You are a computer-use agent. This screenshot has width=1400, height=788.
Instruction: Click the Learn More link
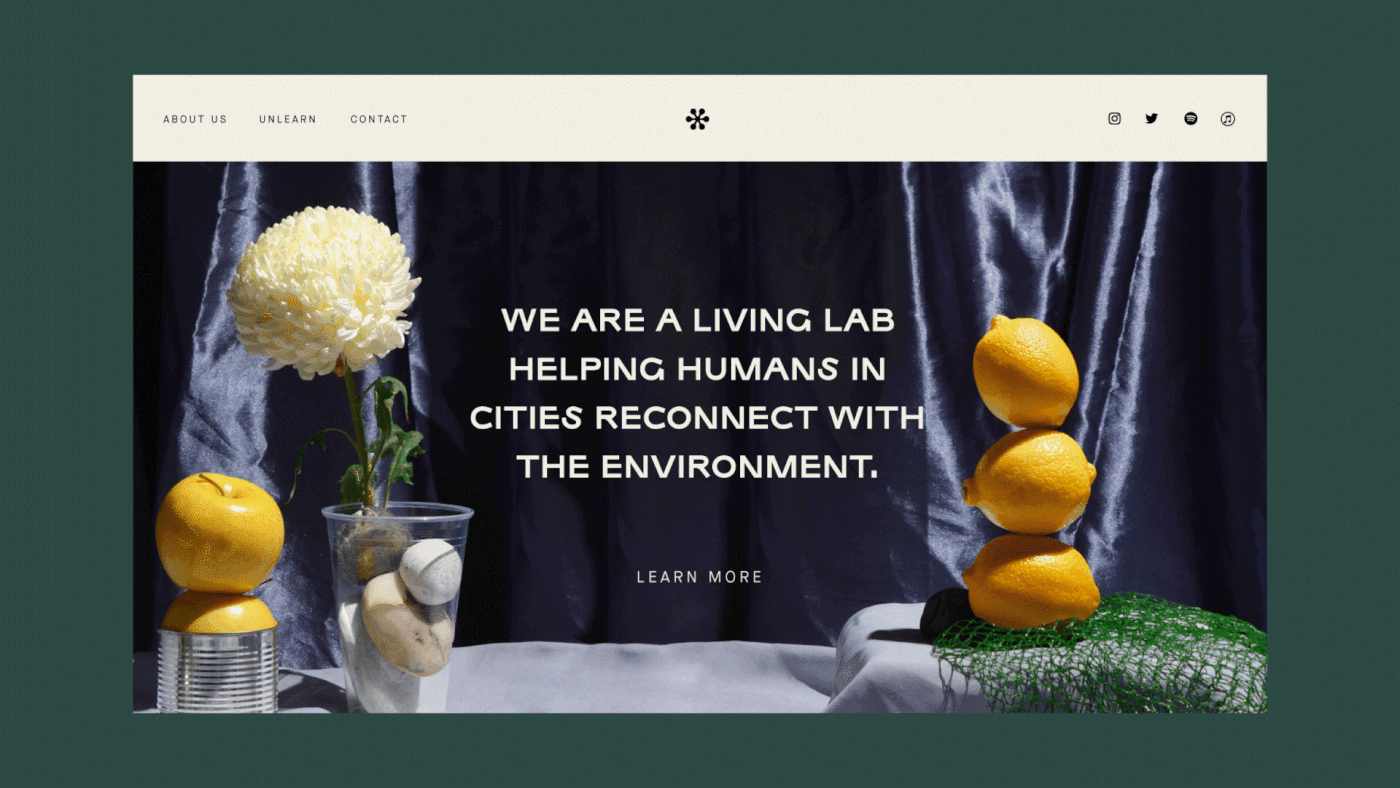click(700, 577)
